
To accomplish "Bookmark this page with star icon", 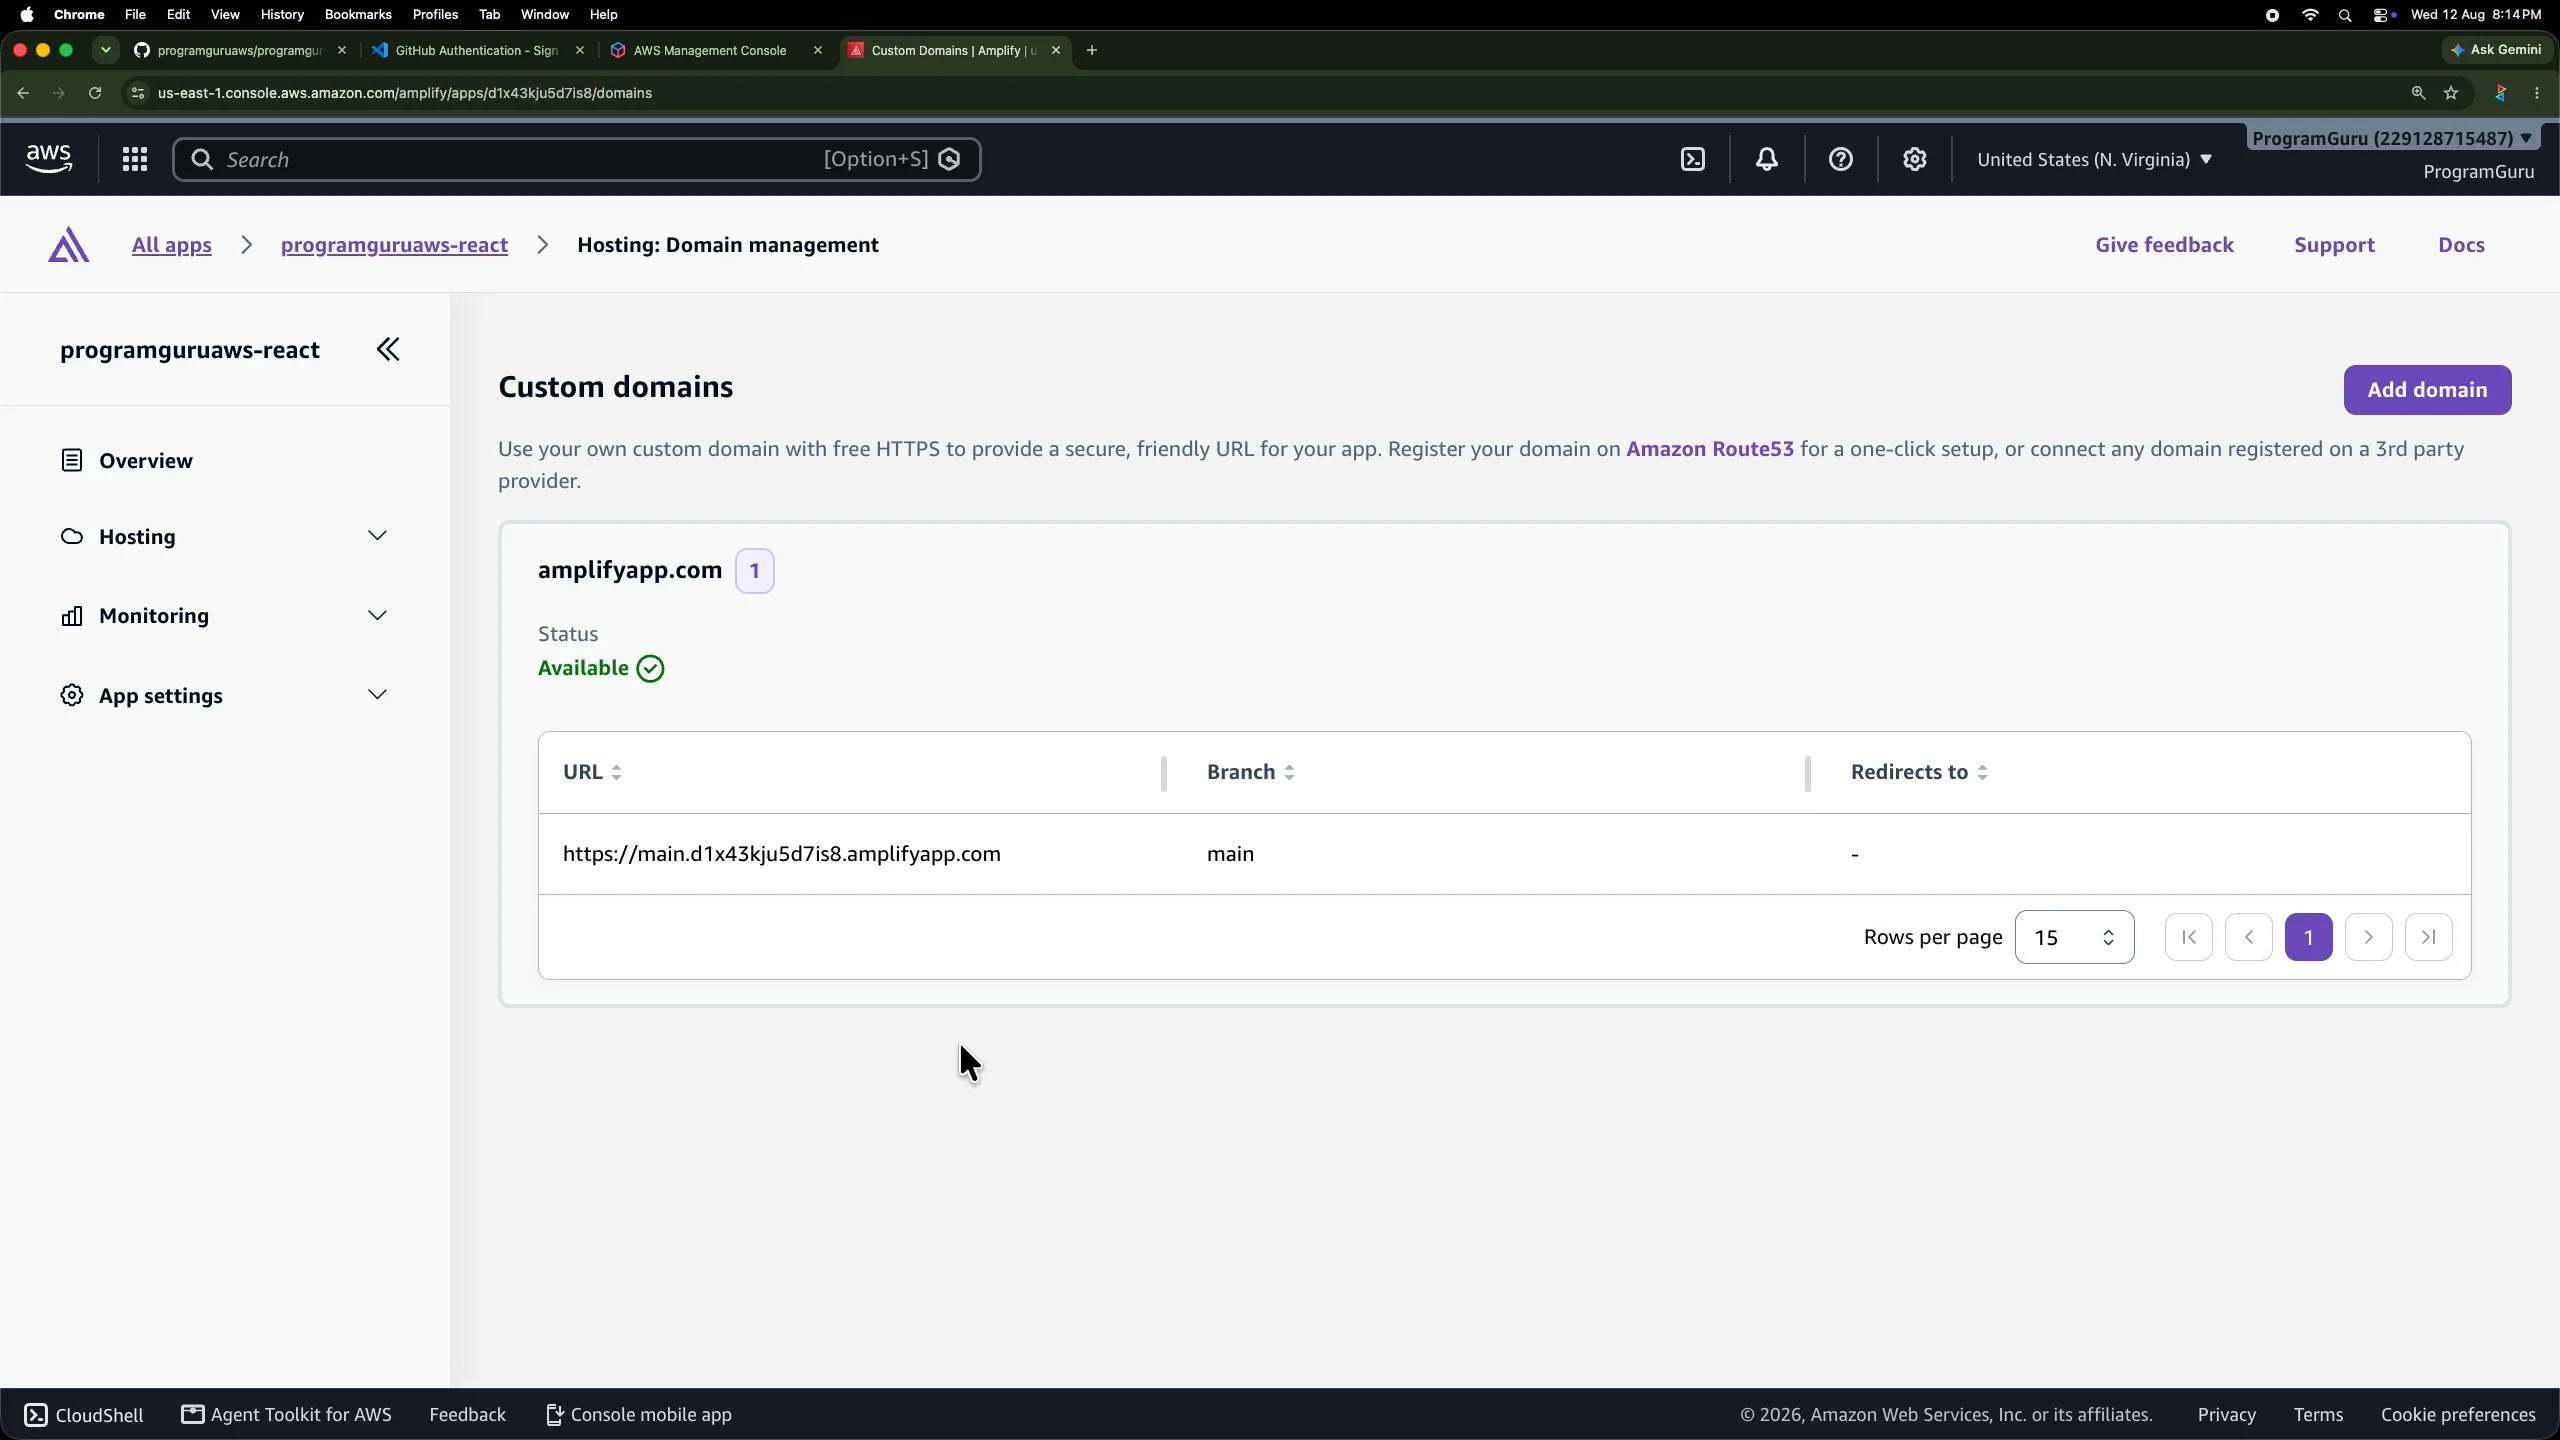I will (x=2451, y=93).
